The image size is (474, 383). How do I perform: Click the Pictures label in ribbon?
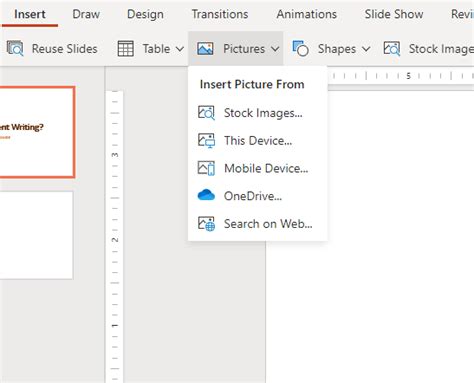tap(244, 49)
